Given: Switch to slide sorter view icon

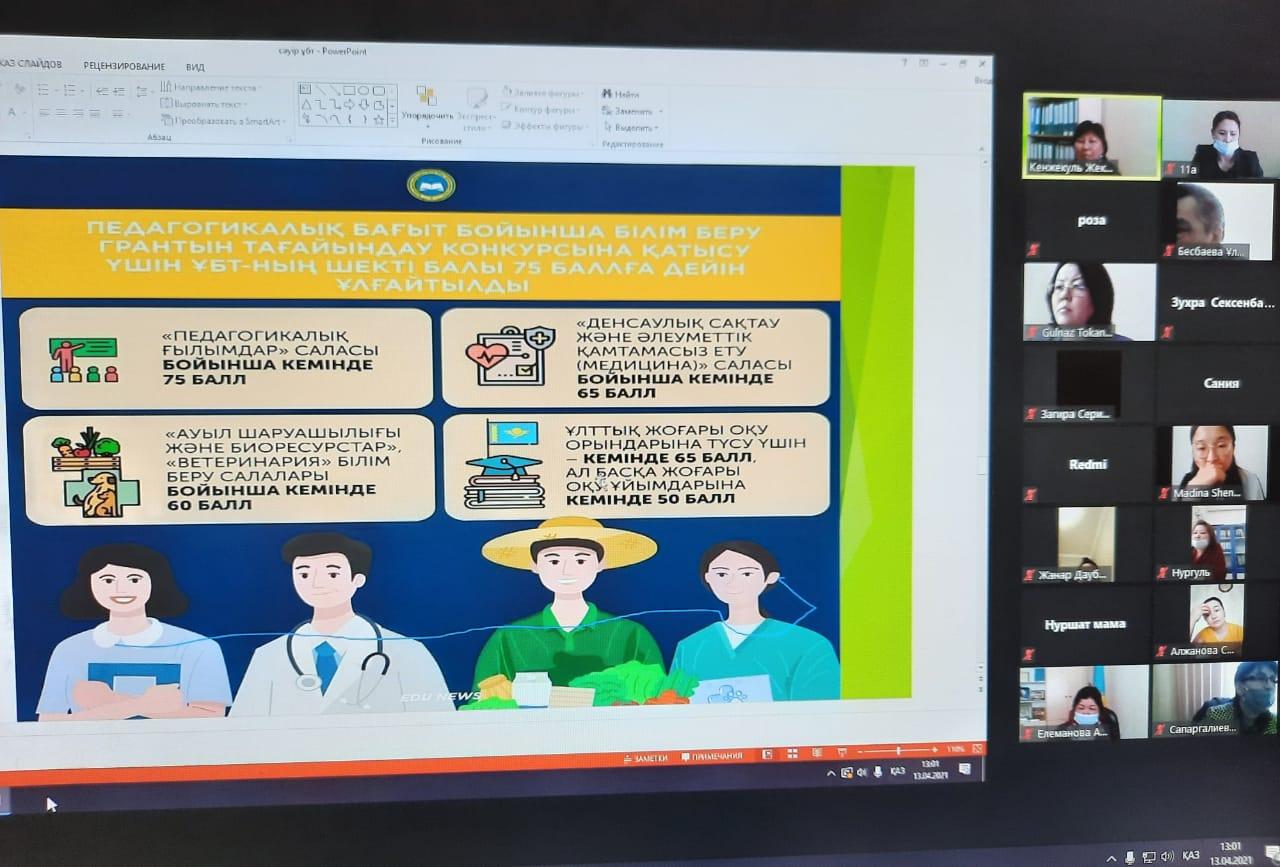Looking at the screenshot, I should coord(792,754).
